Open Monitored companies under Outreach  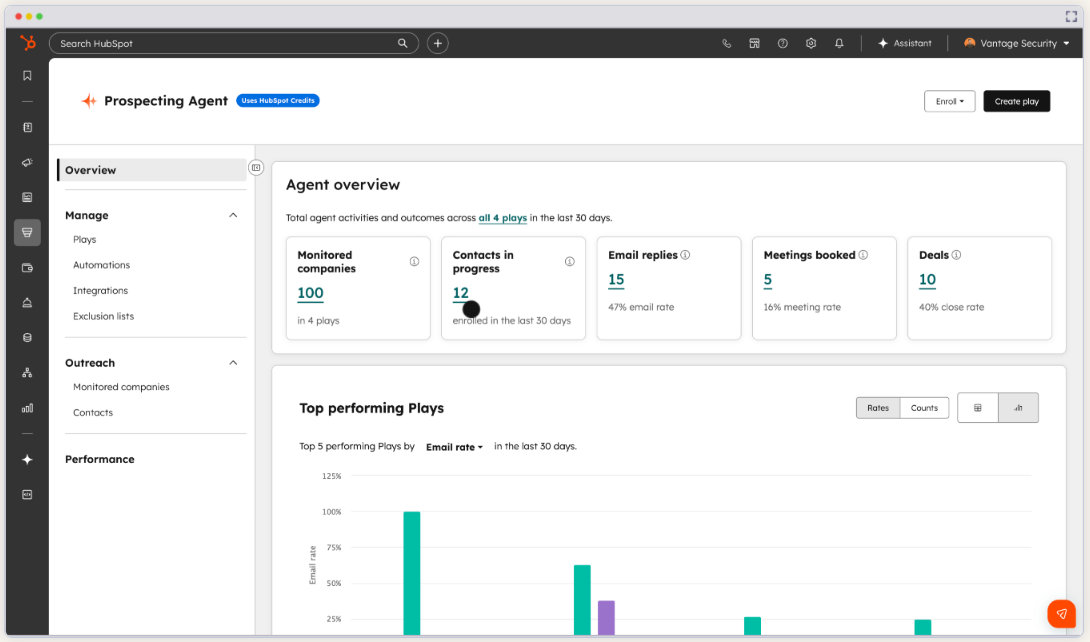coord(122,387)
